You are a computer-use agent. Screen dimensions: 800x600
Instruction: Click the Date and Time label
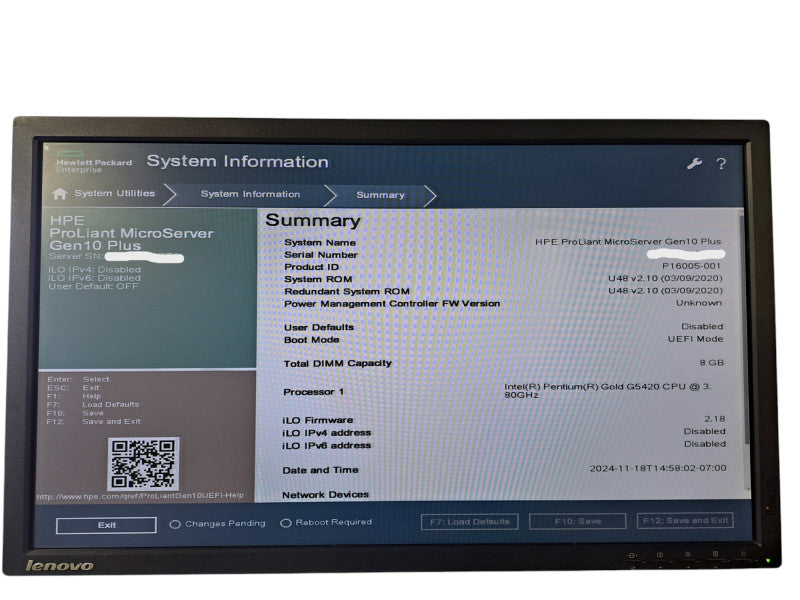pyautogui.click(x=320, y=470)
